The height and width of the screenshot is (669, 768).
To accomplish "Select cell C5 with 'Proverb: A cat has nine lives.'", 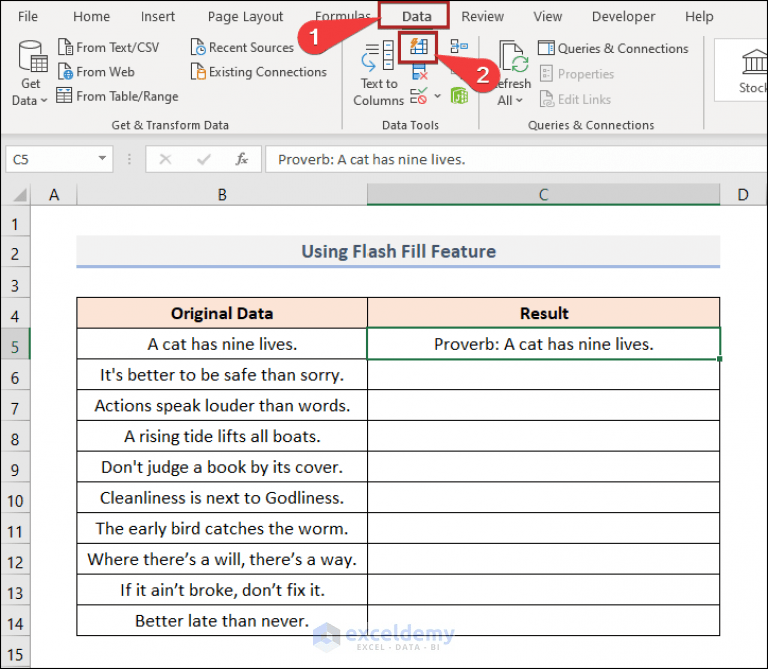I will (x=544, y=344).
